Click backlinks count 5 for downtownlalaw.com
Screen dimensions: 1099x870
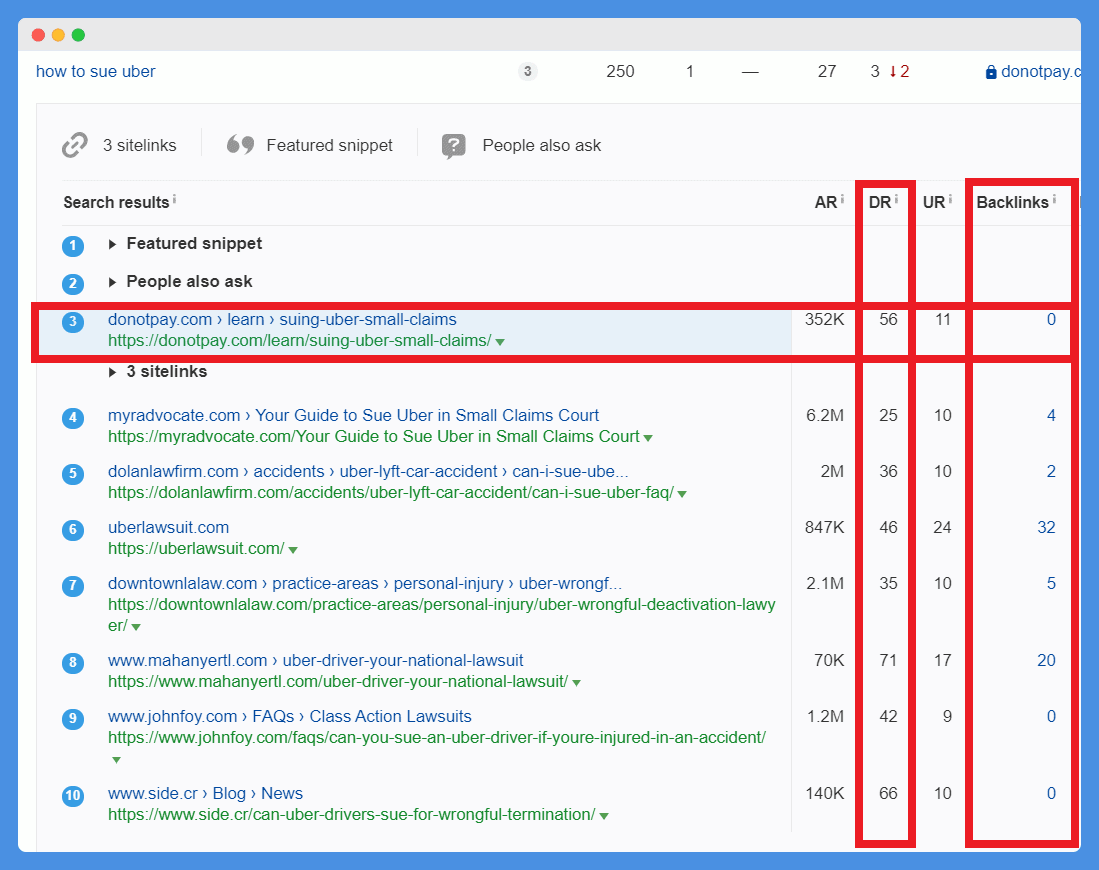pos(1051,584)
